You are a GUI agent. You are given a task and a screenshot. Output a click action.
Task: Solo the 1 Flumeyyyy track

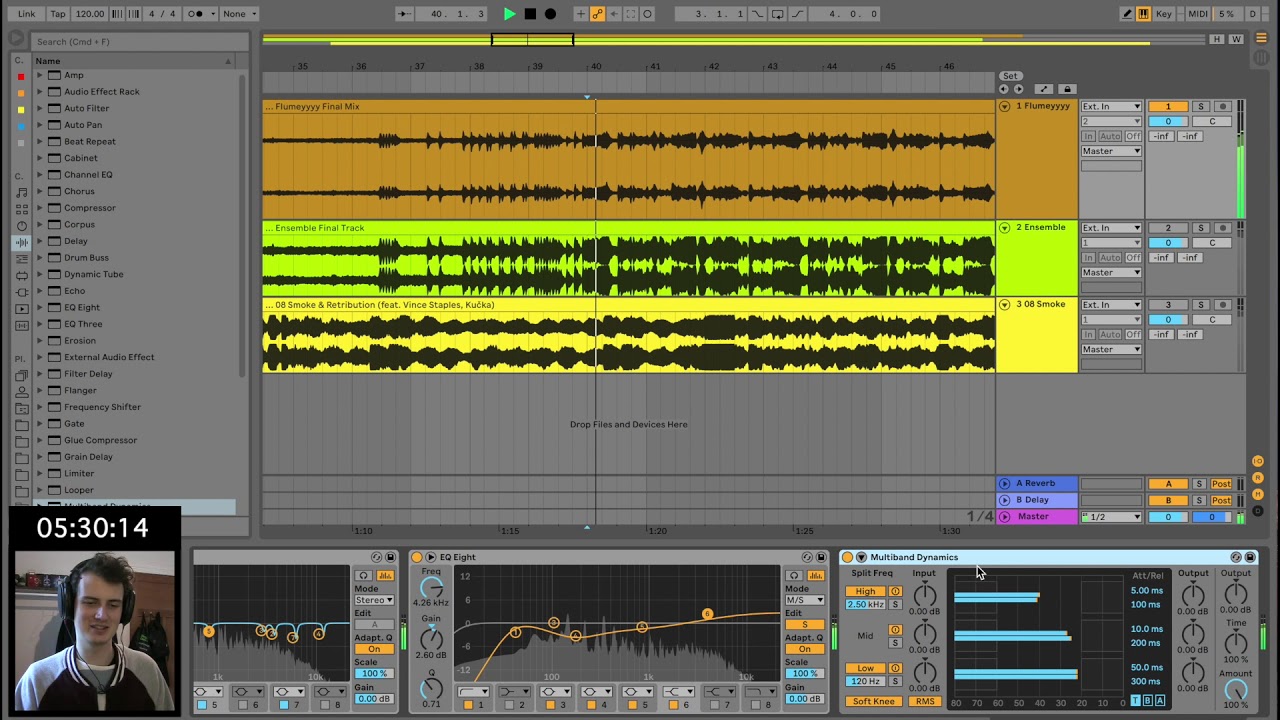pos(1201,106)
